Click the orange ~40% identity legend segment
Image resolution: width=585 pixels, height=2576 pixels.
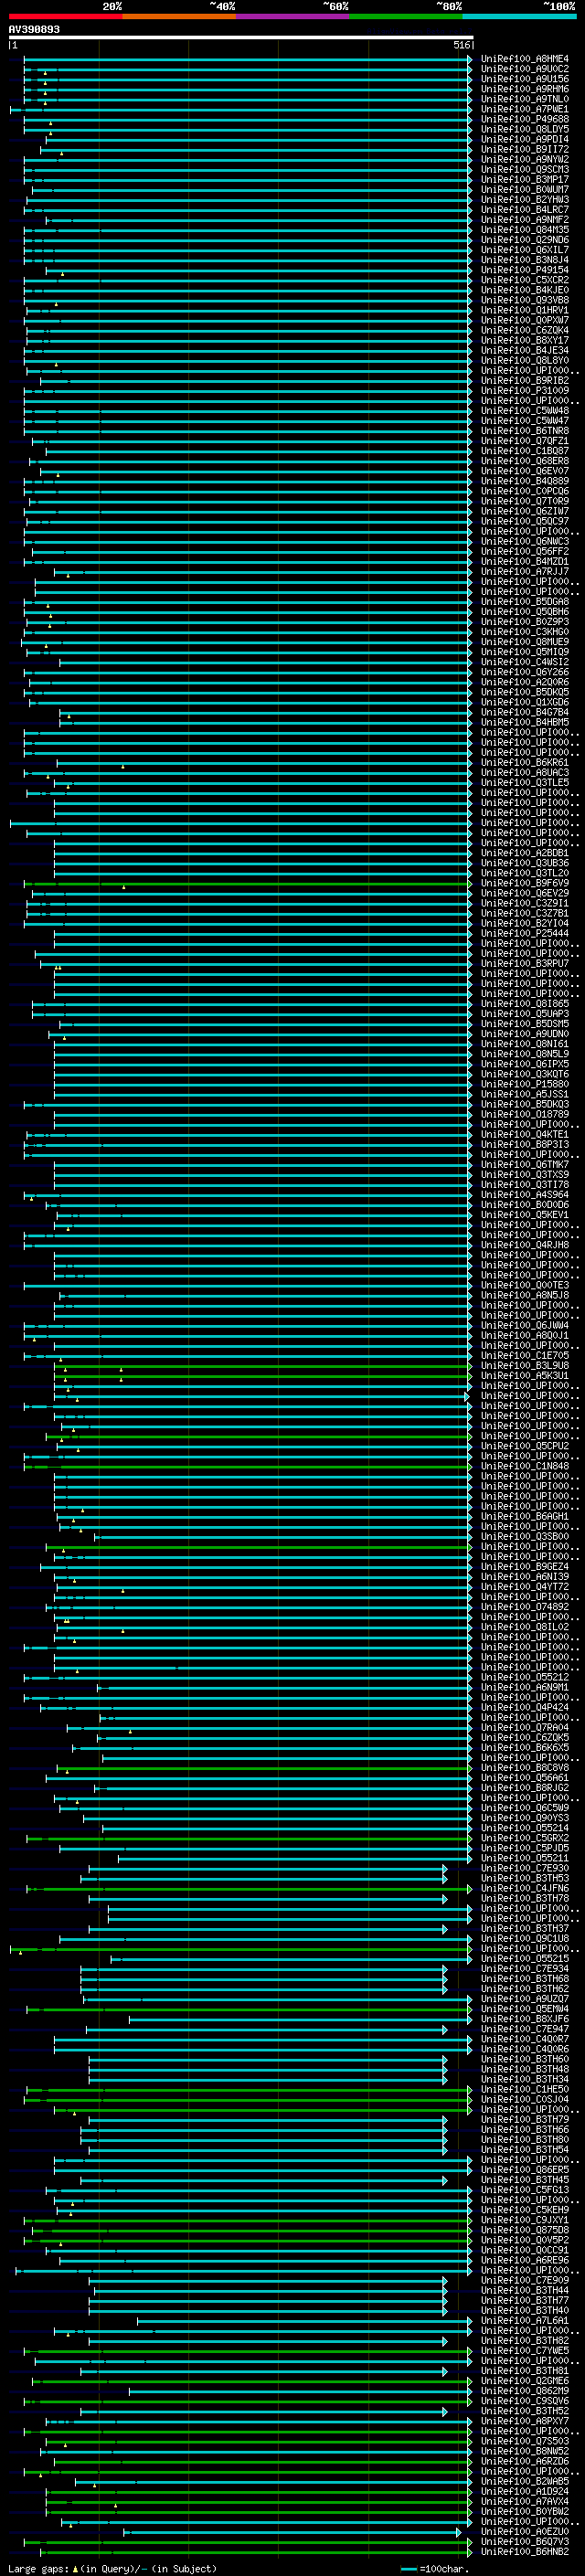pos(179,17)
